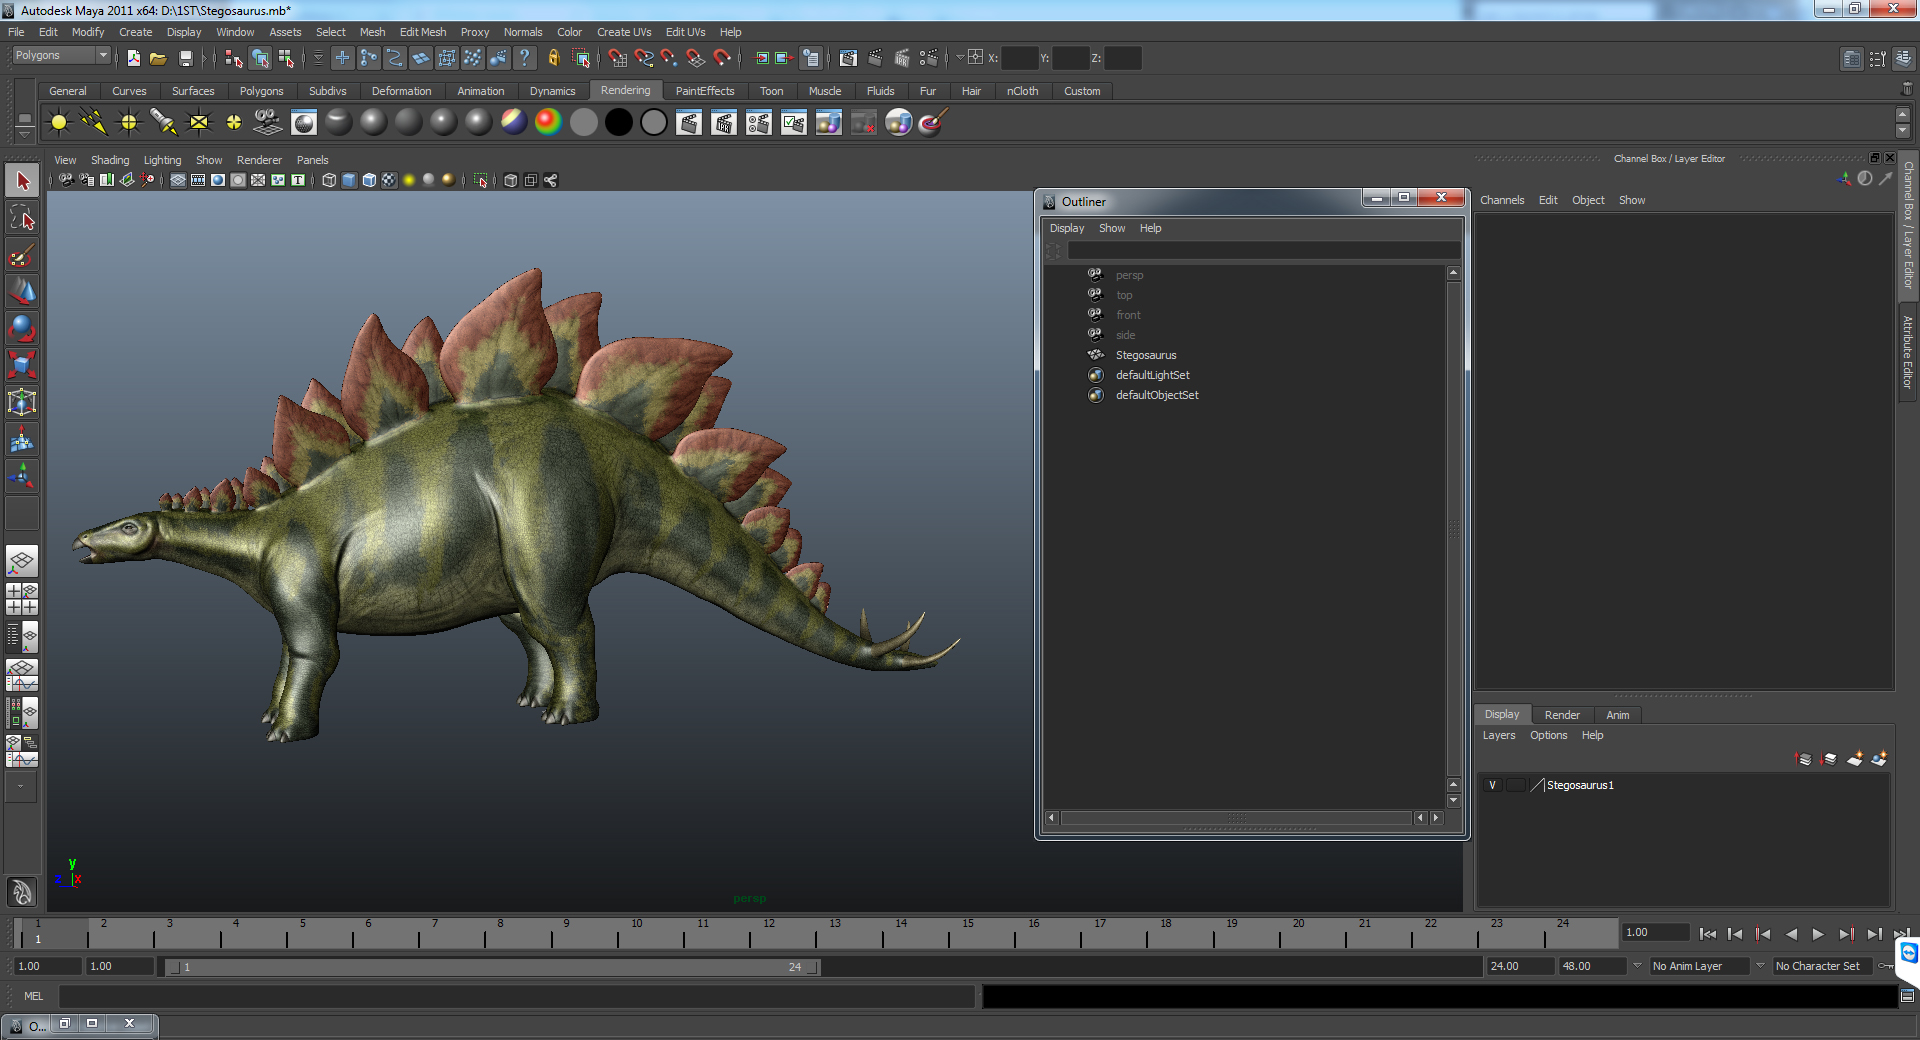Screen dimensions: 1920x1040
Task: Expand the toolbox bottom layout arrow
Action: coord(21,787)
